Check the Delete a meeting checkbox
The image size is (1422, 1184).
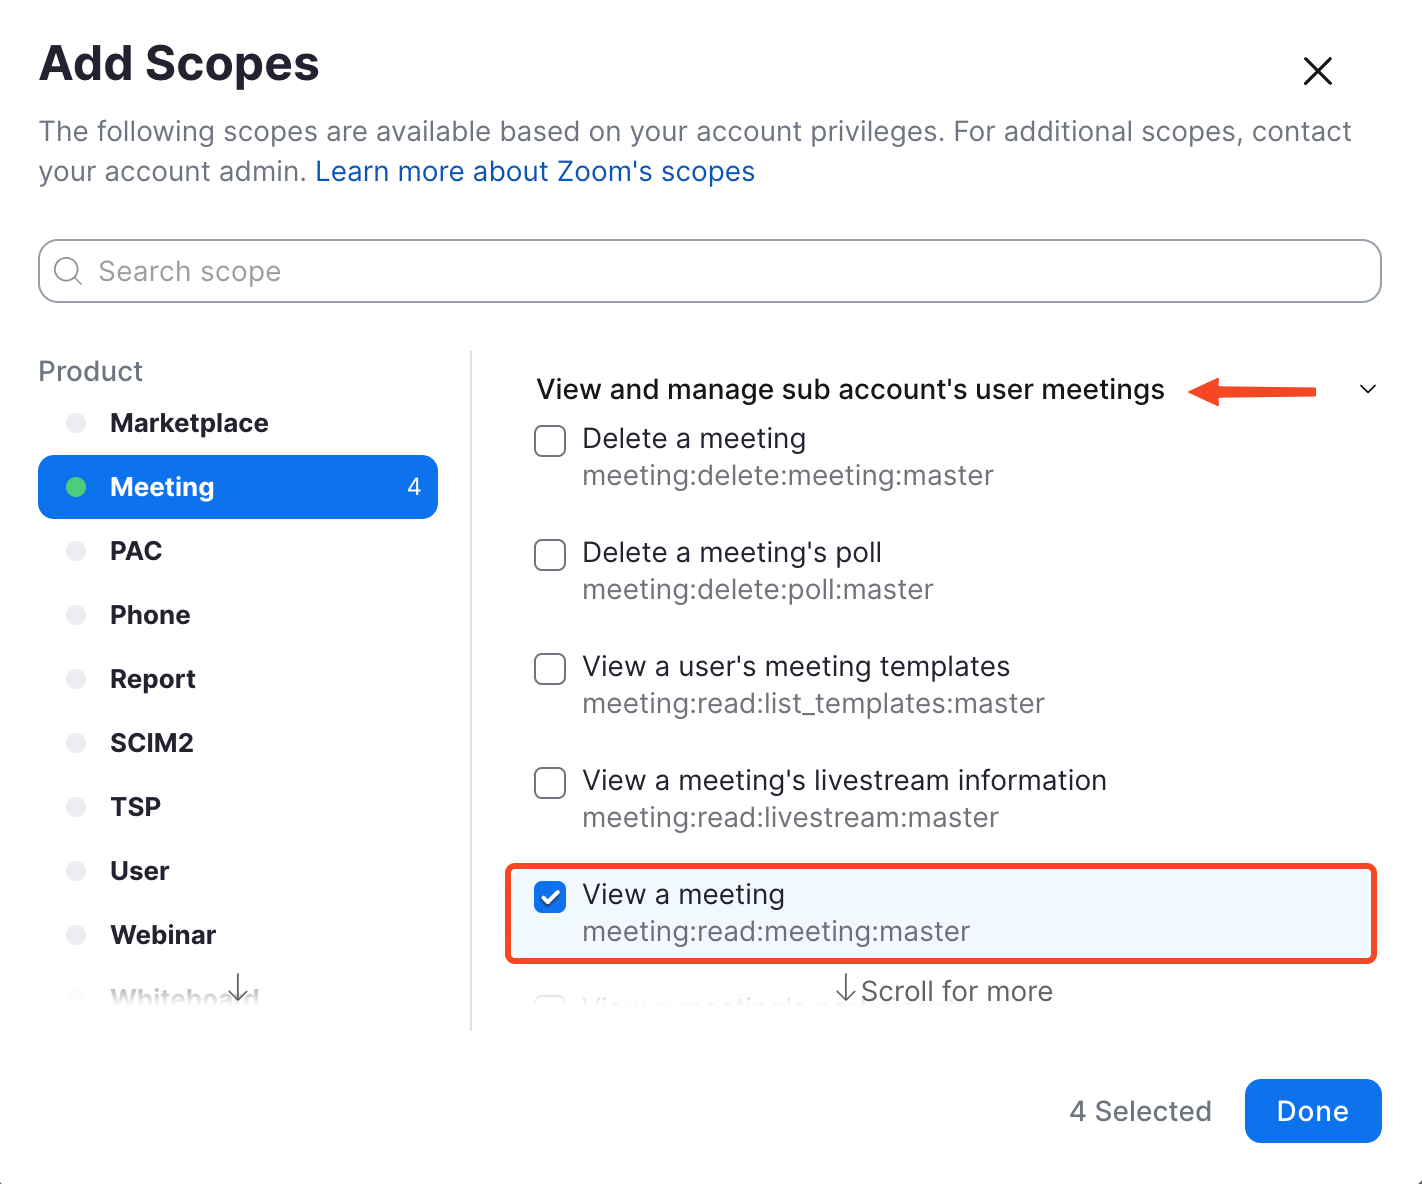550,440
